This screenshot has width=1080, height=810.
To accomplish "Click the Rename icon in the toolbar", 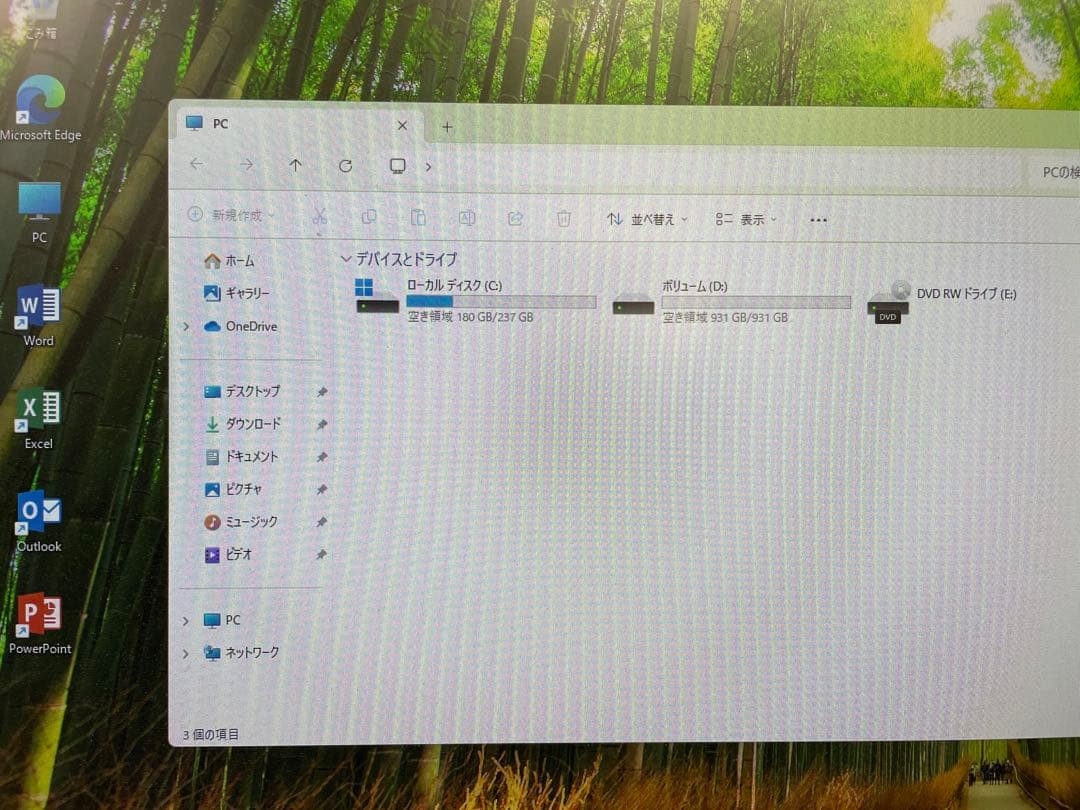I will tap(466, 217).
